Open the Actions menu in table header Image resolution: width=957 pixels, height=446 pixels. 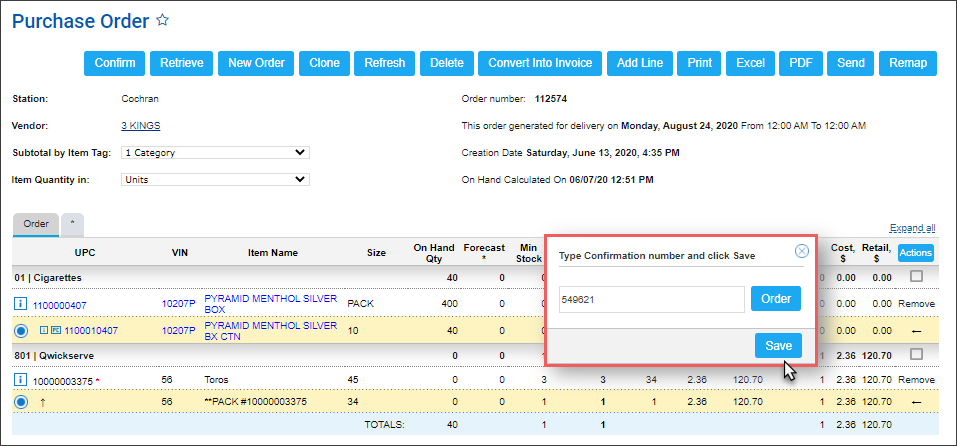click(915, 253)
